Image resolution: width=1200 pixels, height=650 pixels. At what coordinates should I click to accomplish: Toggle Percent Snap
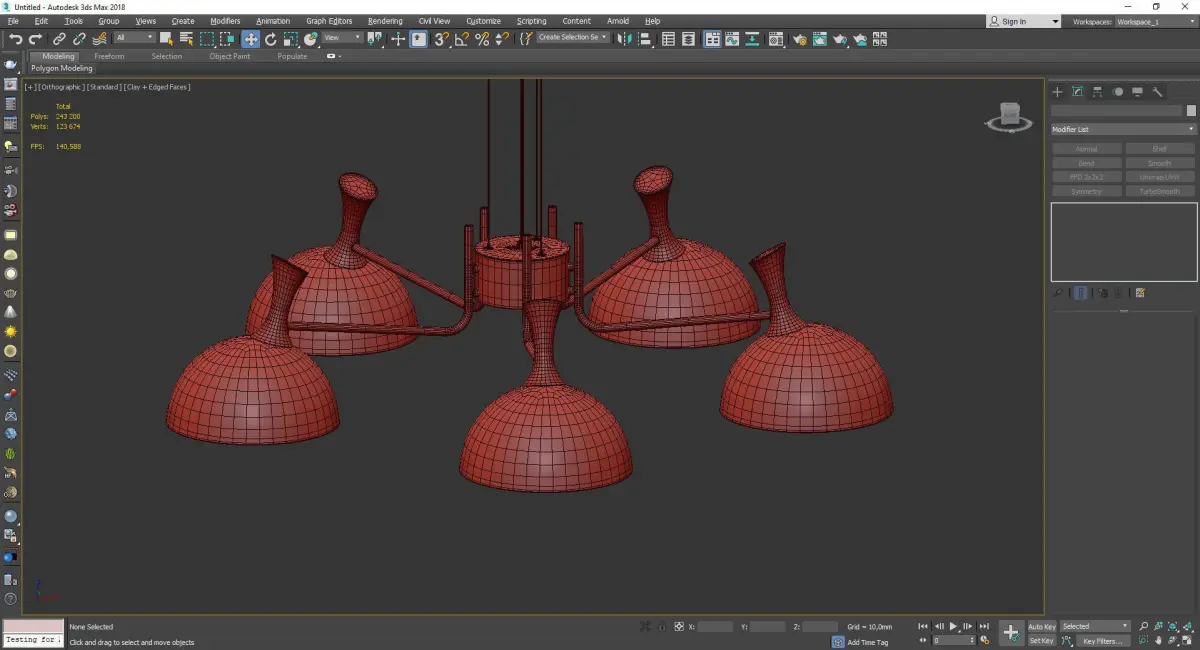point(483,39)
